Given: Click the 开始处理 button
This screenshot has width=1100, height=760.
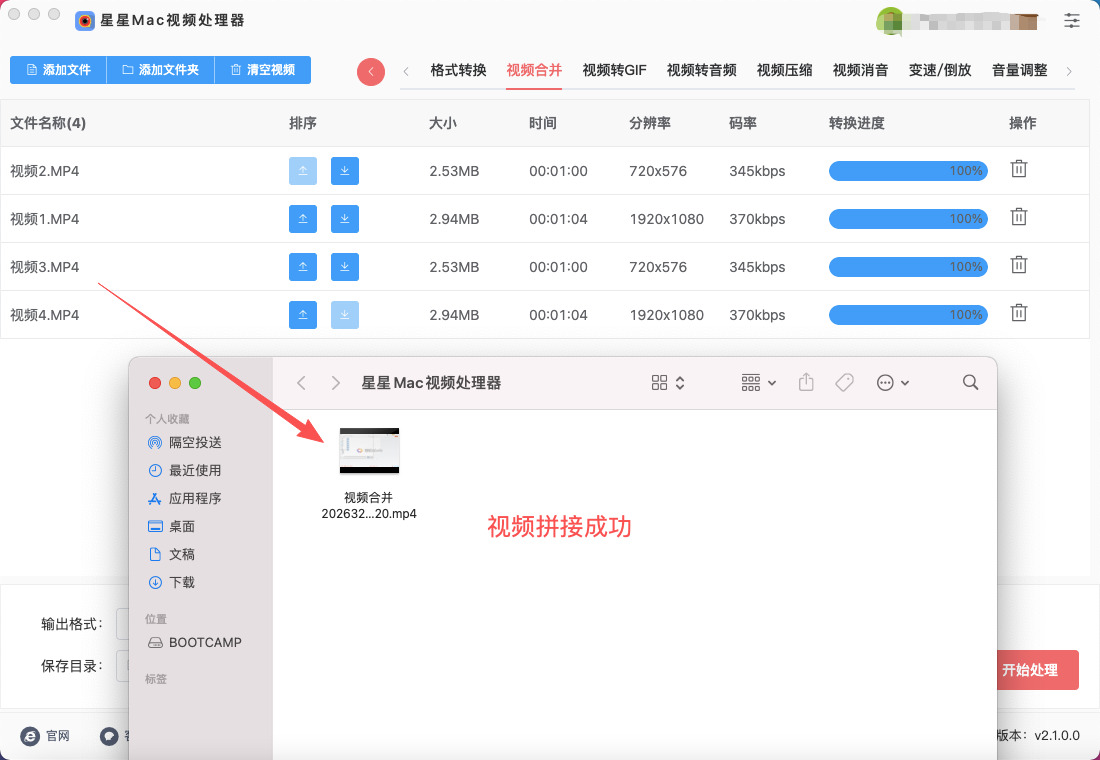Looking at the screenshot, I should click(x=1036, y=670).
